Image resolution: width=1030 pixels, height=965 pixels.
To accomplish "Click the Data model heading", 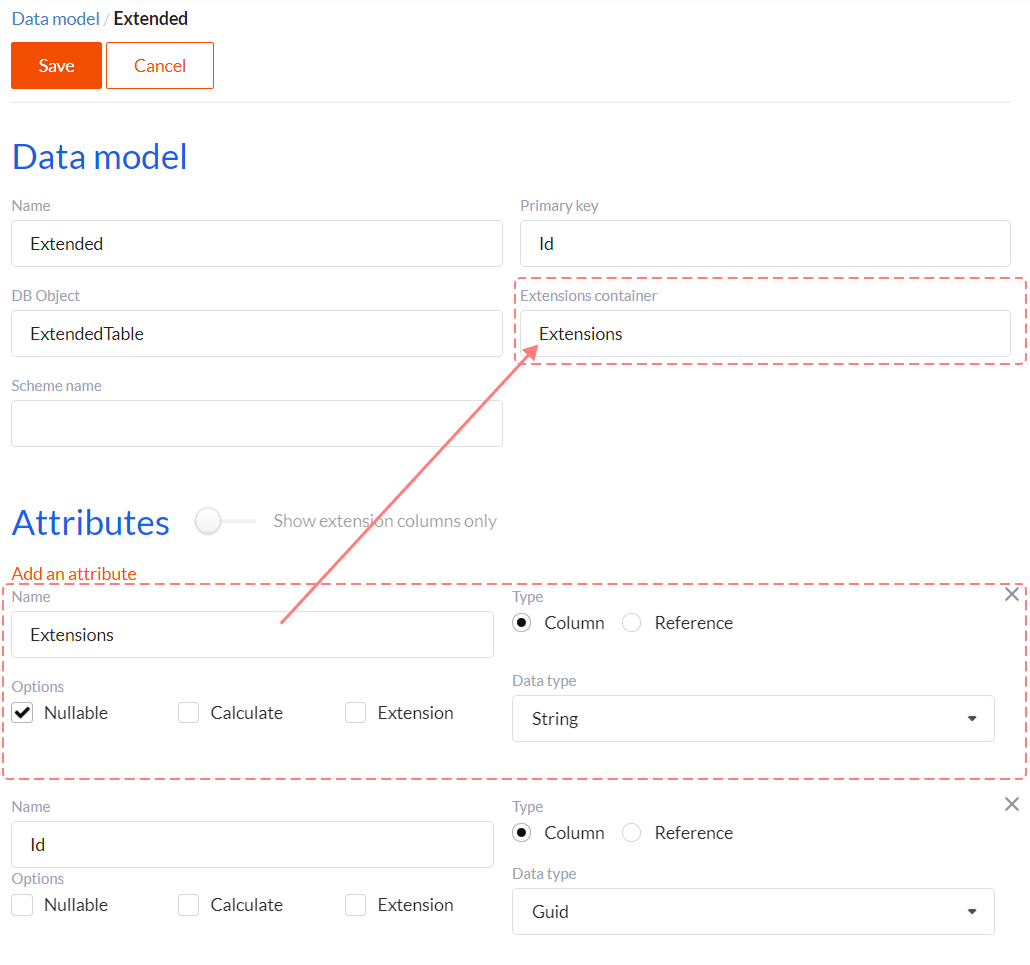I will point(100,157).
